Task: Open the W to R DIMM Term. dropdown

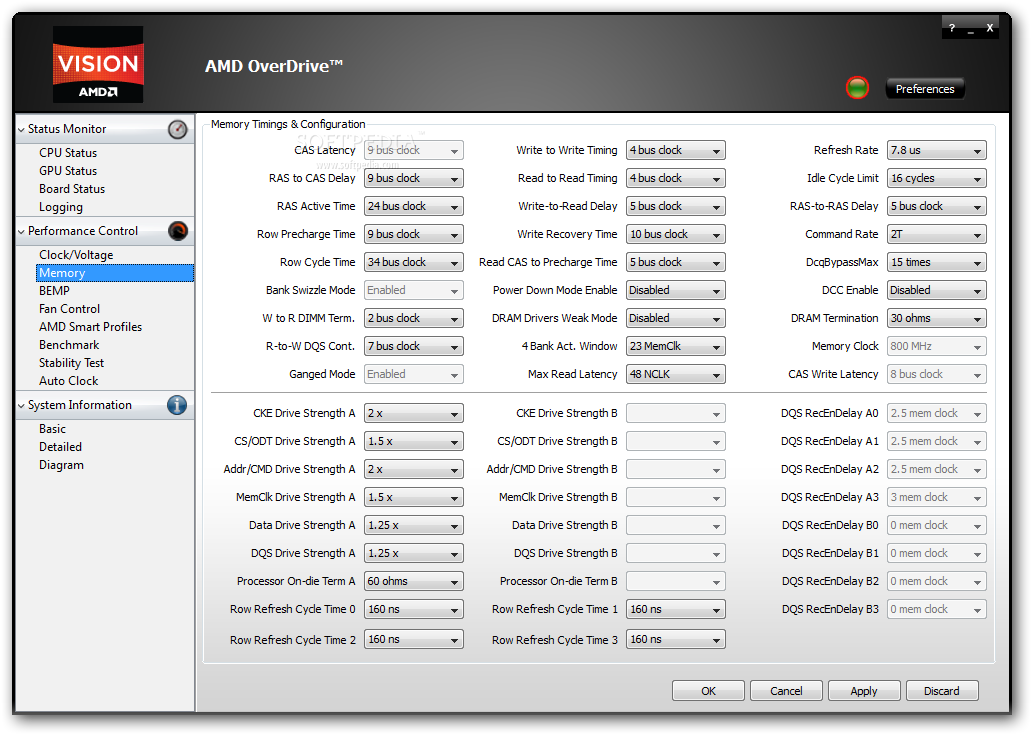Action: [x=413, y=318]
